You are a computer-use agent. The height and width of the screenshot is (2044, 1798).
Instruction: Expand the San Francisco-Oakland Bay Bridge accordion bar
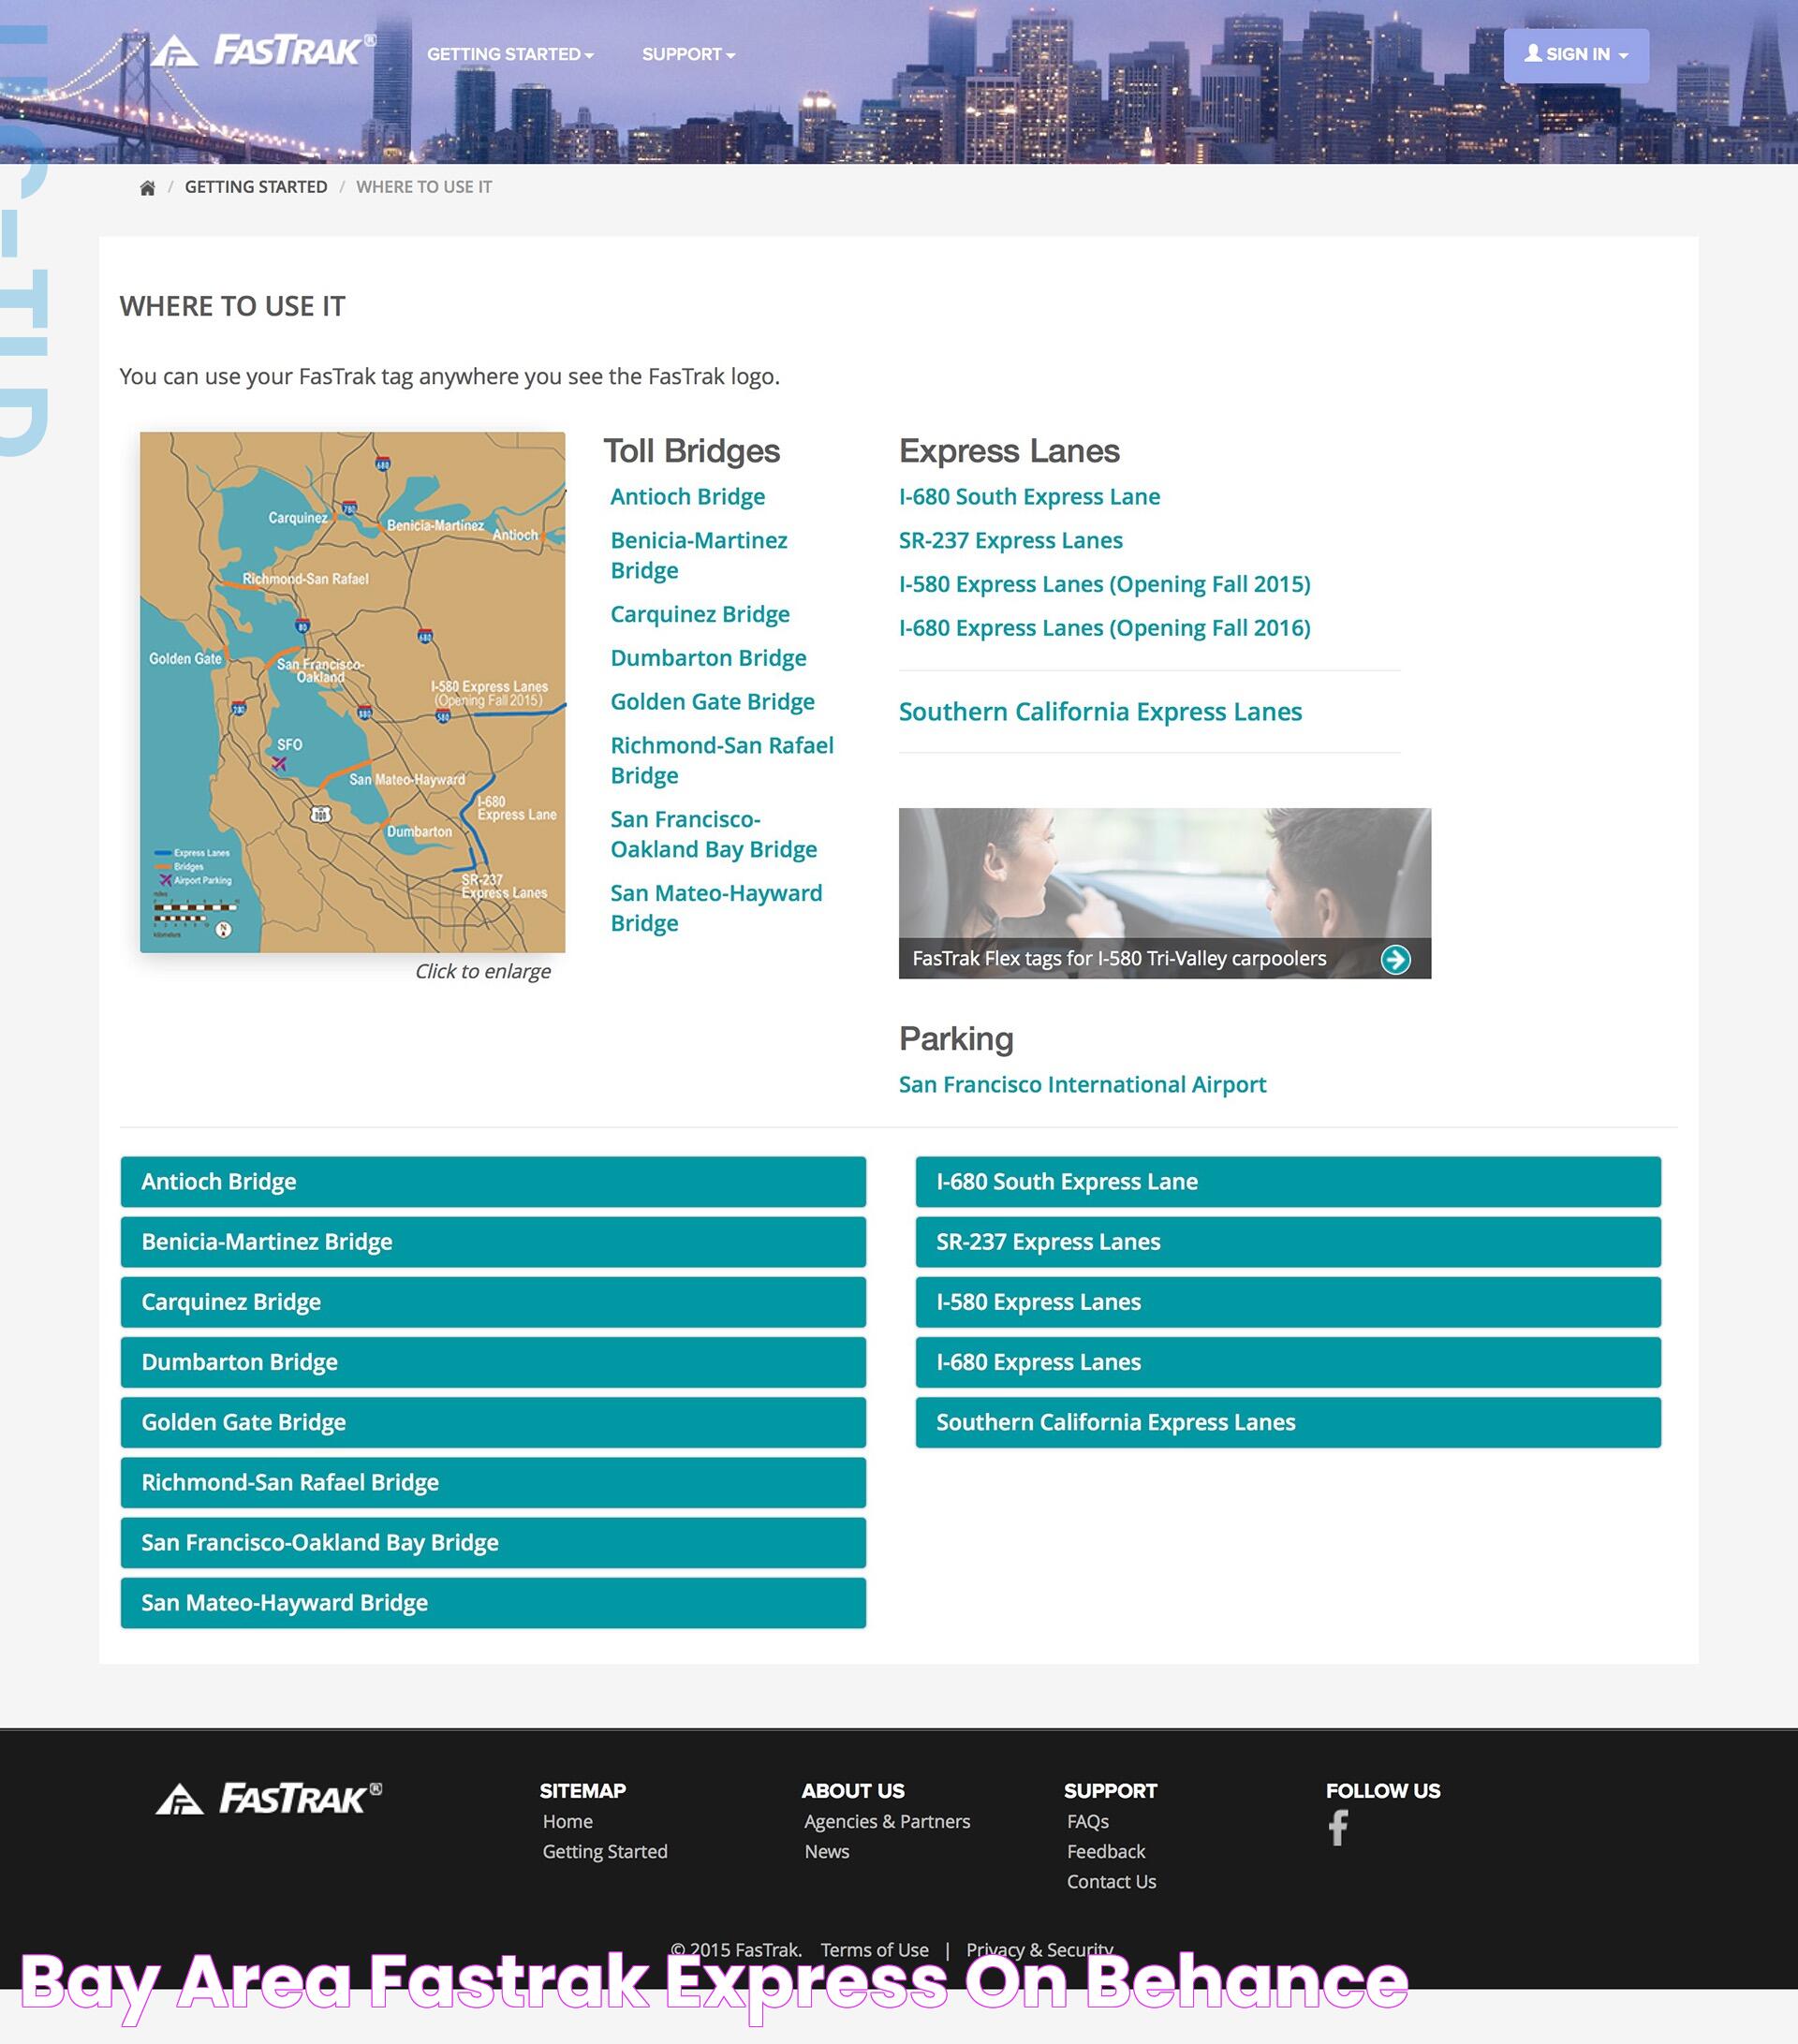[x=493, y=1542]
